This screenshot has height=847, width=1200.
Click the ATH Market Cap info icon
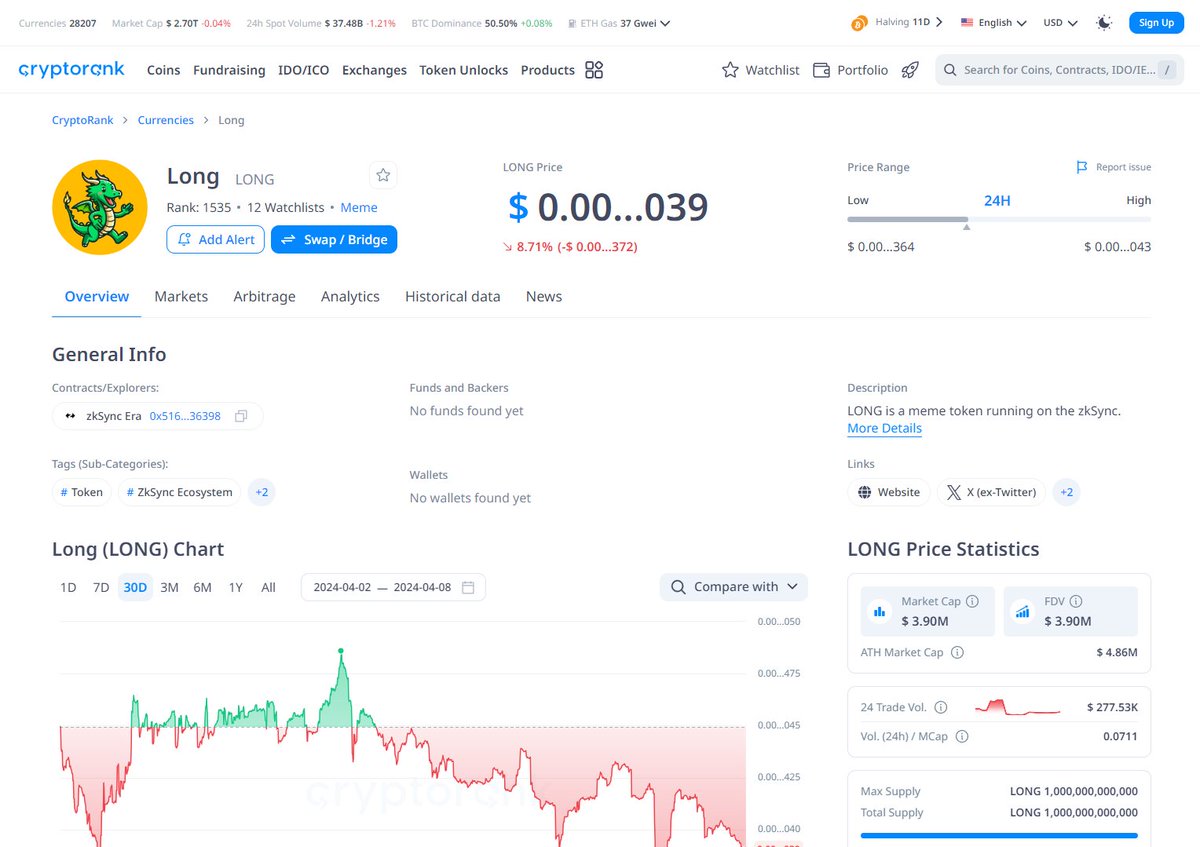pos(957,652)
